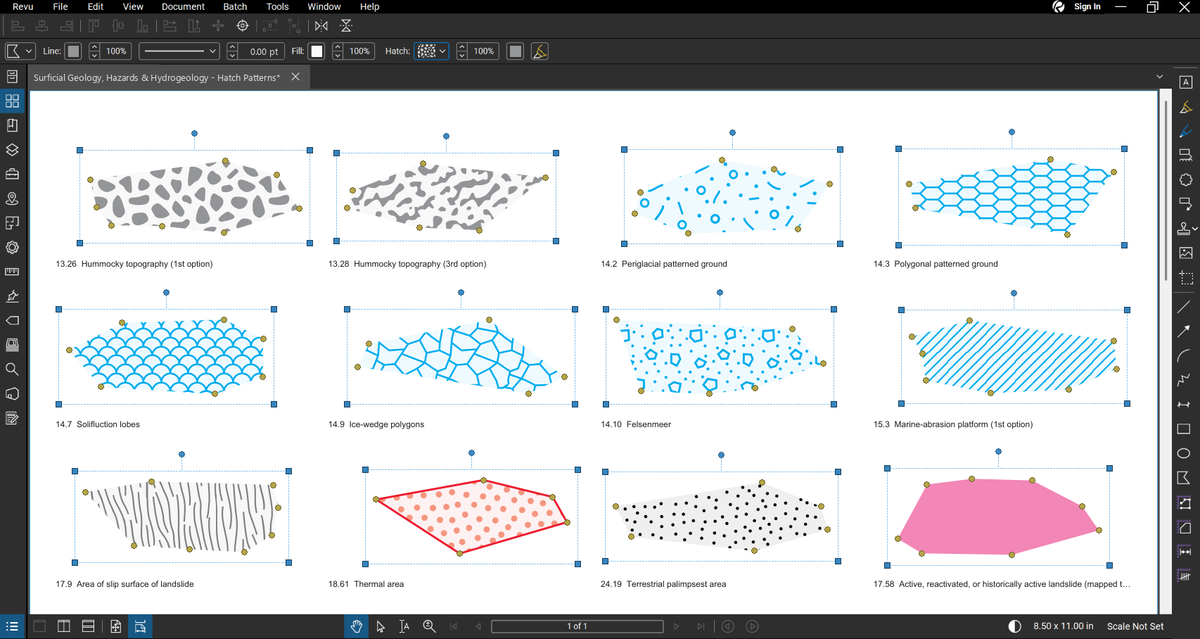Open the Revu menu
1200x639 pixels.
pyautogui.click(x=23, y=7)
